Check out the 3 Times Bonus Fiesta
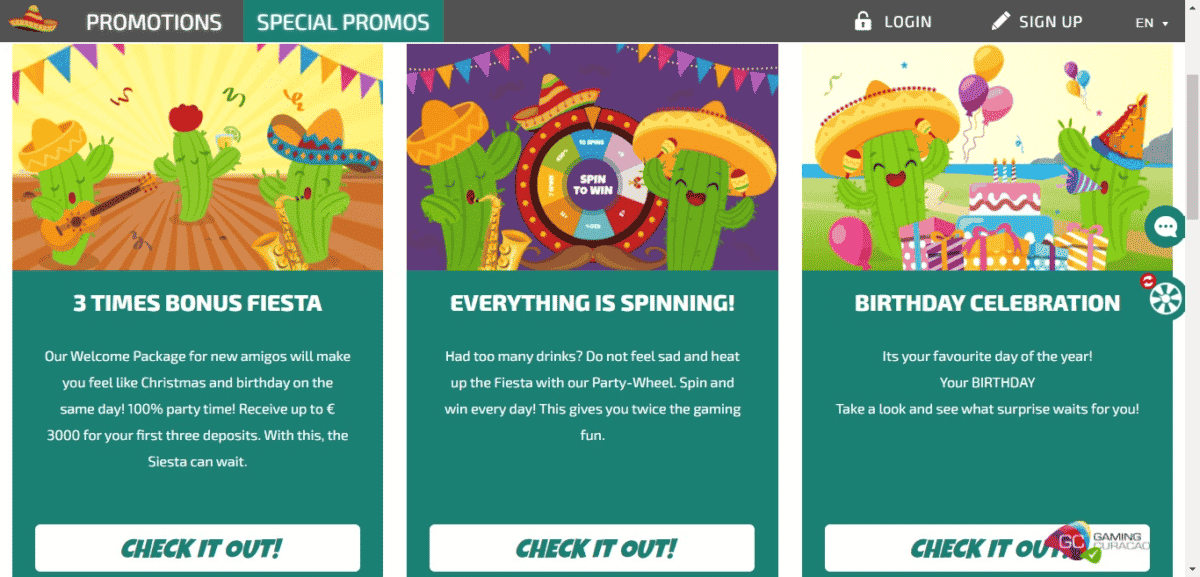Screen dimensions: 1200x577 click(198, 548)
